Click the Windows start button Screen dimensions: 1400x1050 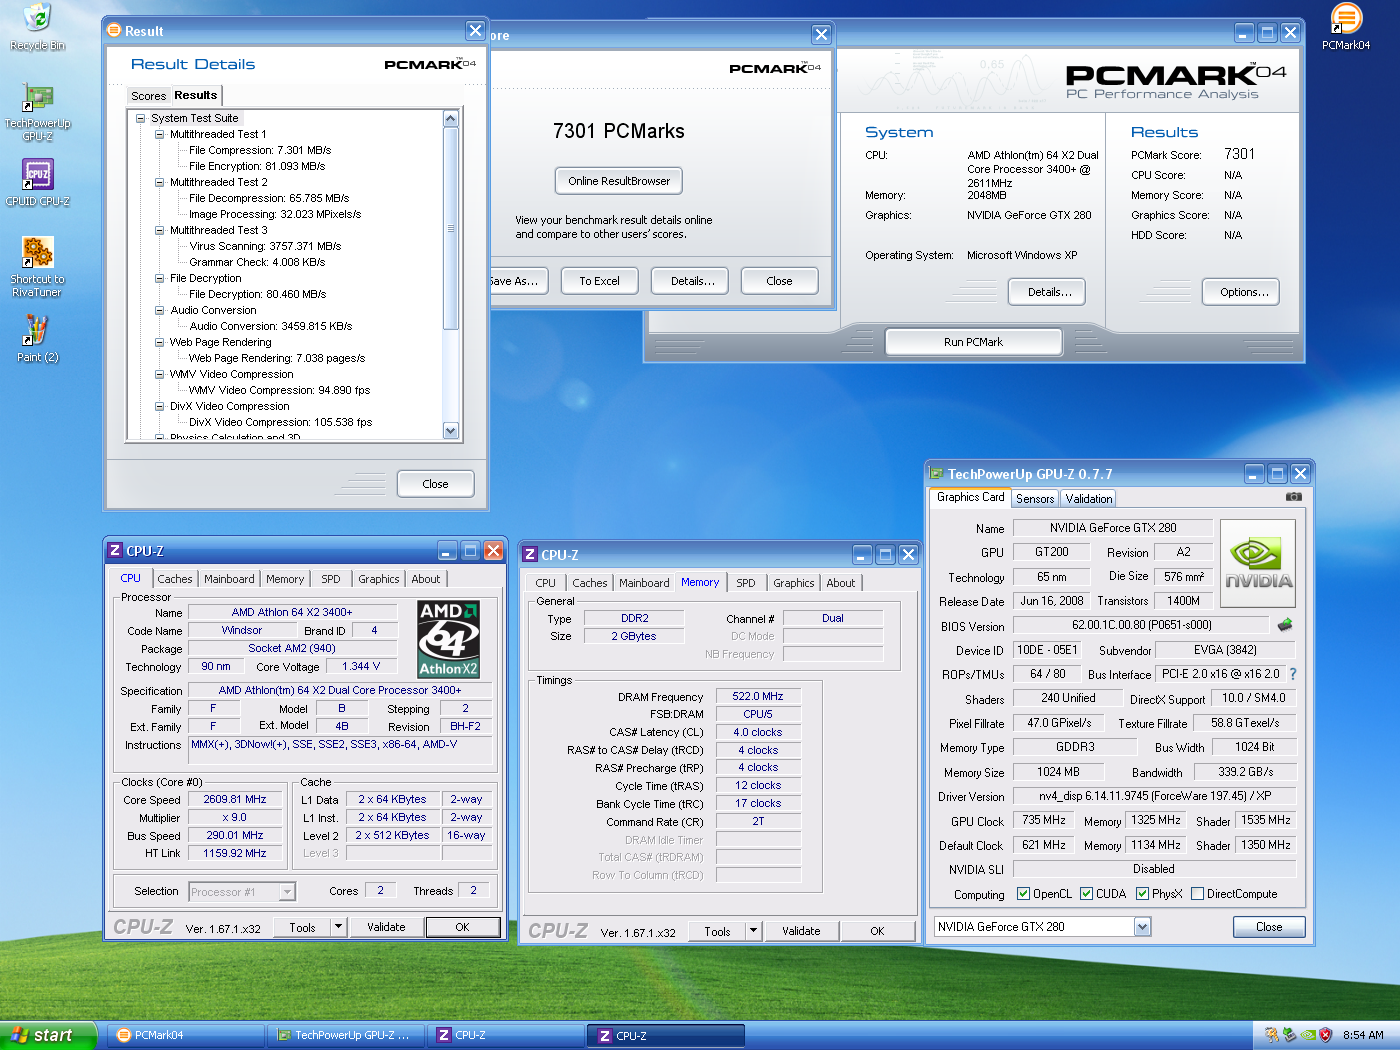(48, 1035)
